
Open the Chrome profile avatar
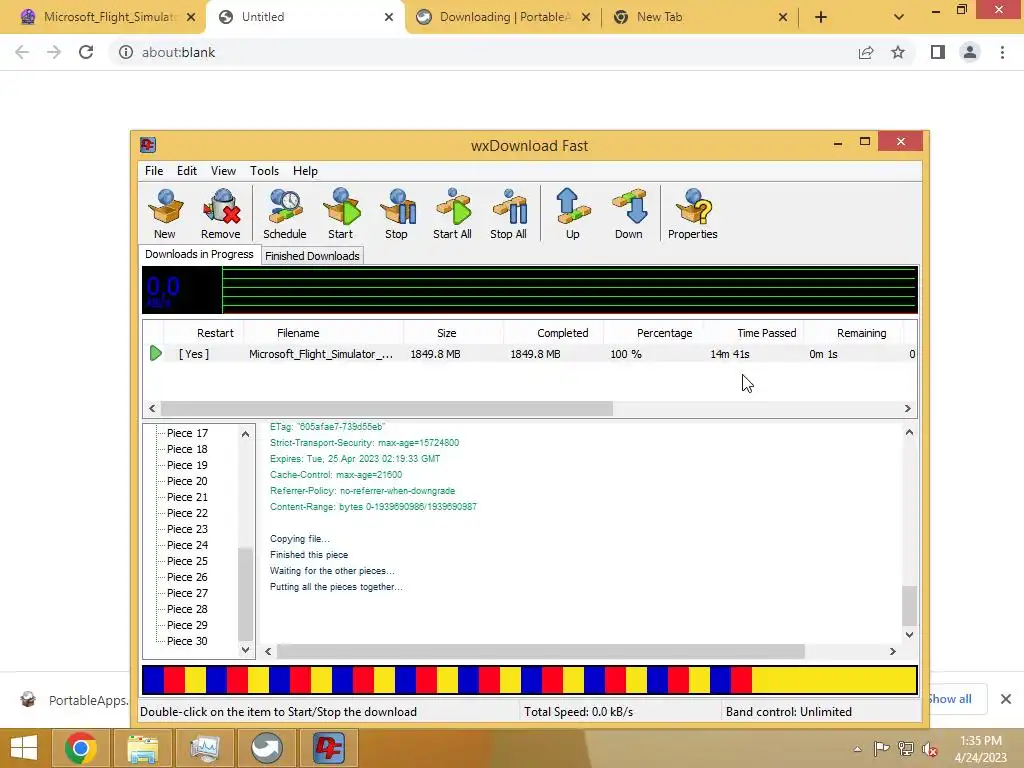(x=970, y=52)
